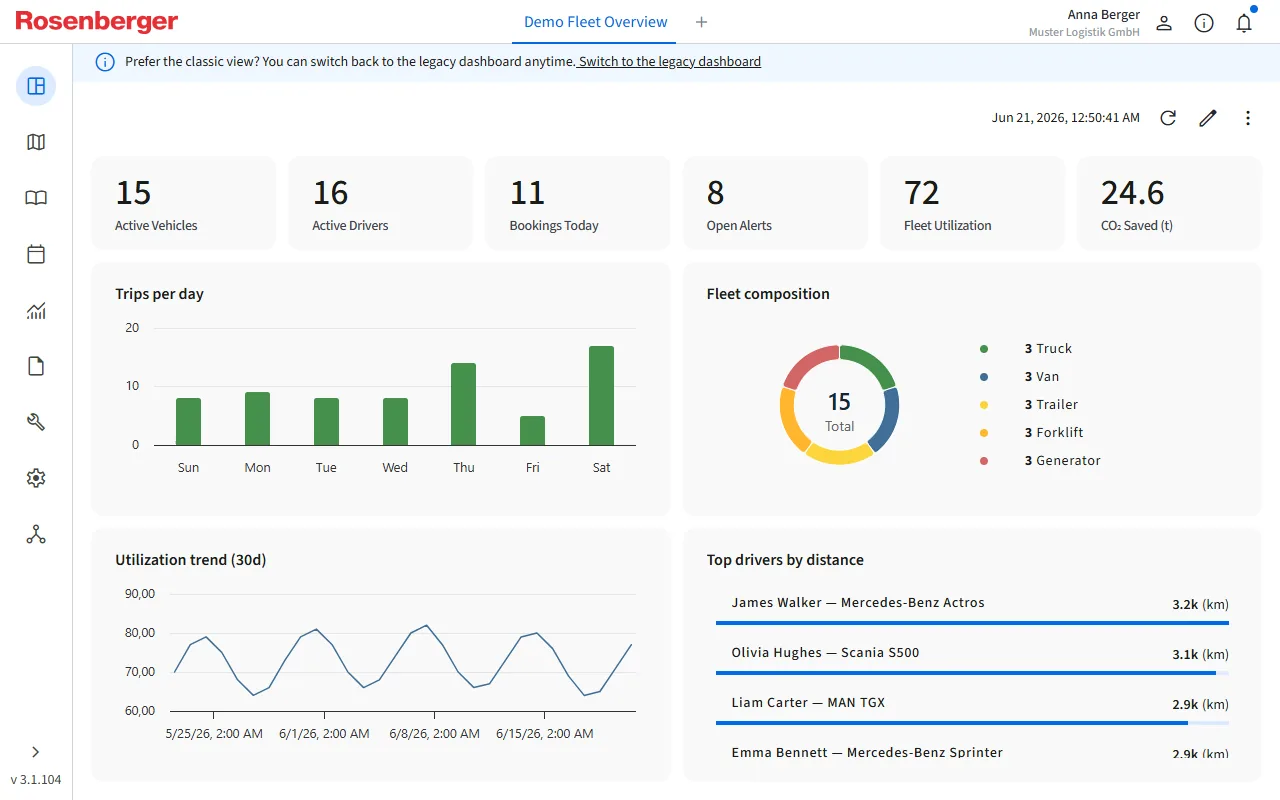Click the green Truck donut segment
The height and width of the screenshot is (800, 1280).
click(871, 362)
